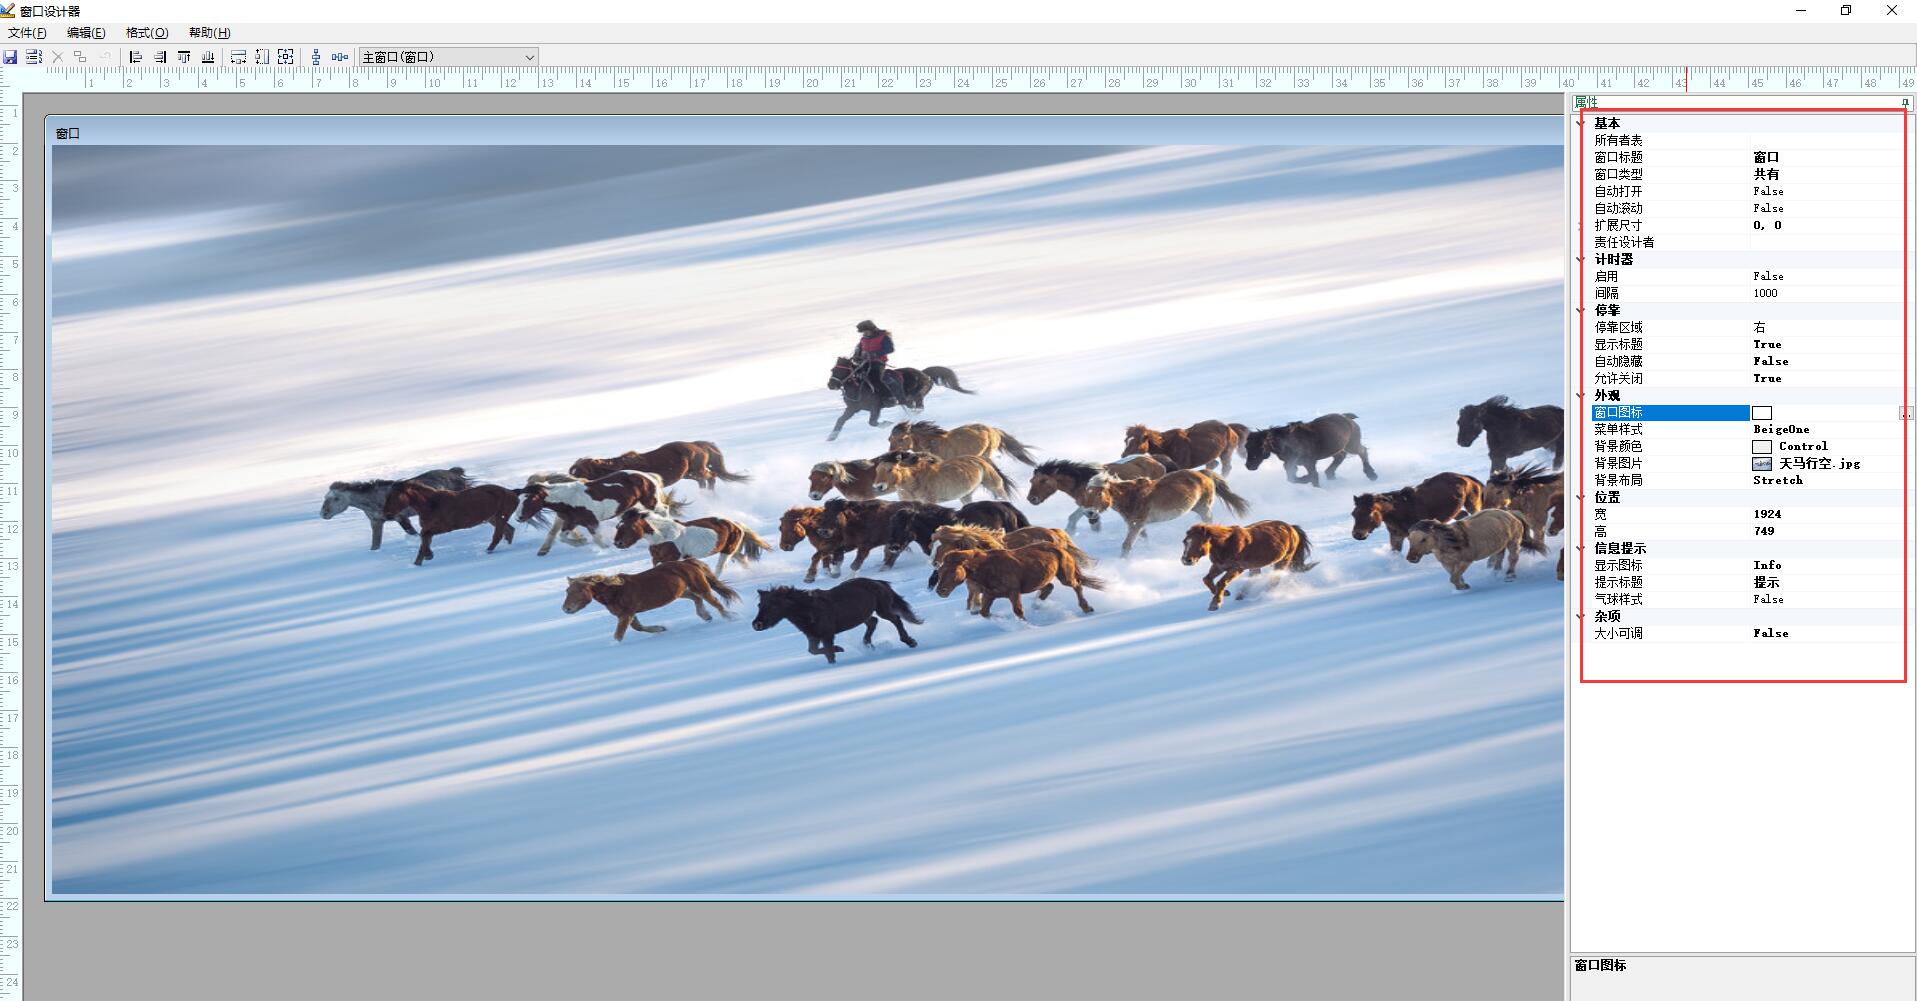The image size is (1917, 1001).
Task: Collapse the 计时器 property group
Action: click(1581, 260)
